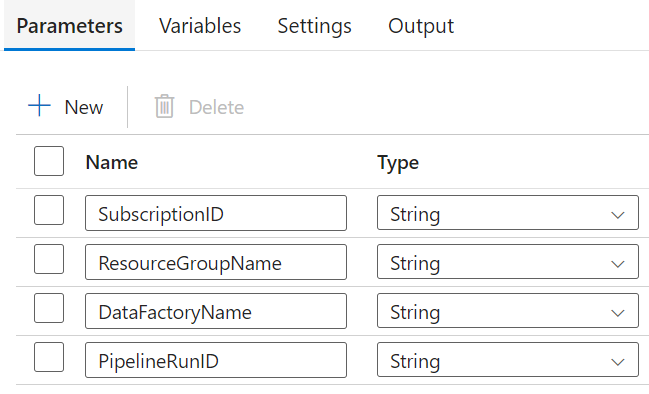Go to the Output tab
This screenshot has height=394, width=649.
click(421, 26)
